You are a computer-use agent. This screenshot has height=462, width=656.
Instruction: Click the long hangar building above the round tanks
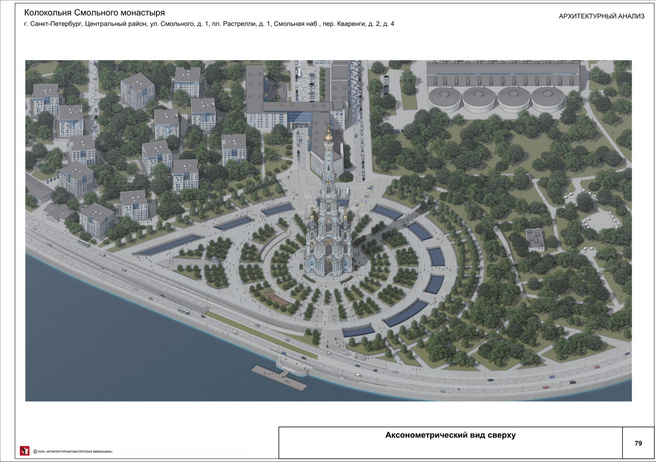[x=502, y=74]
